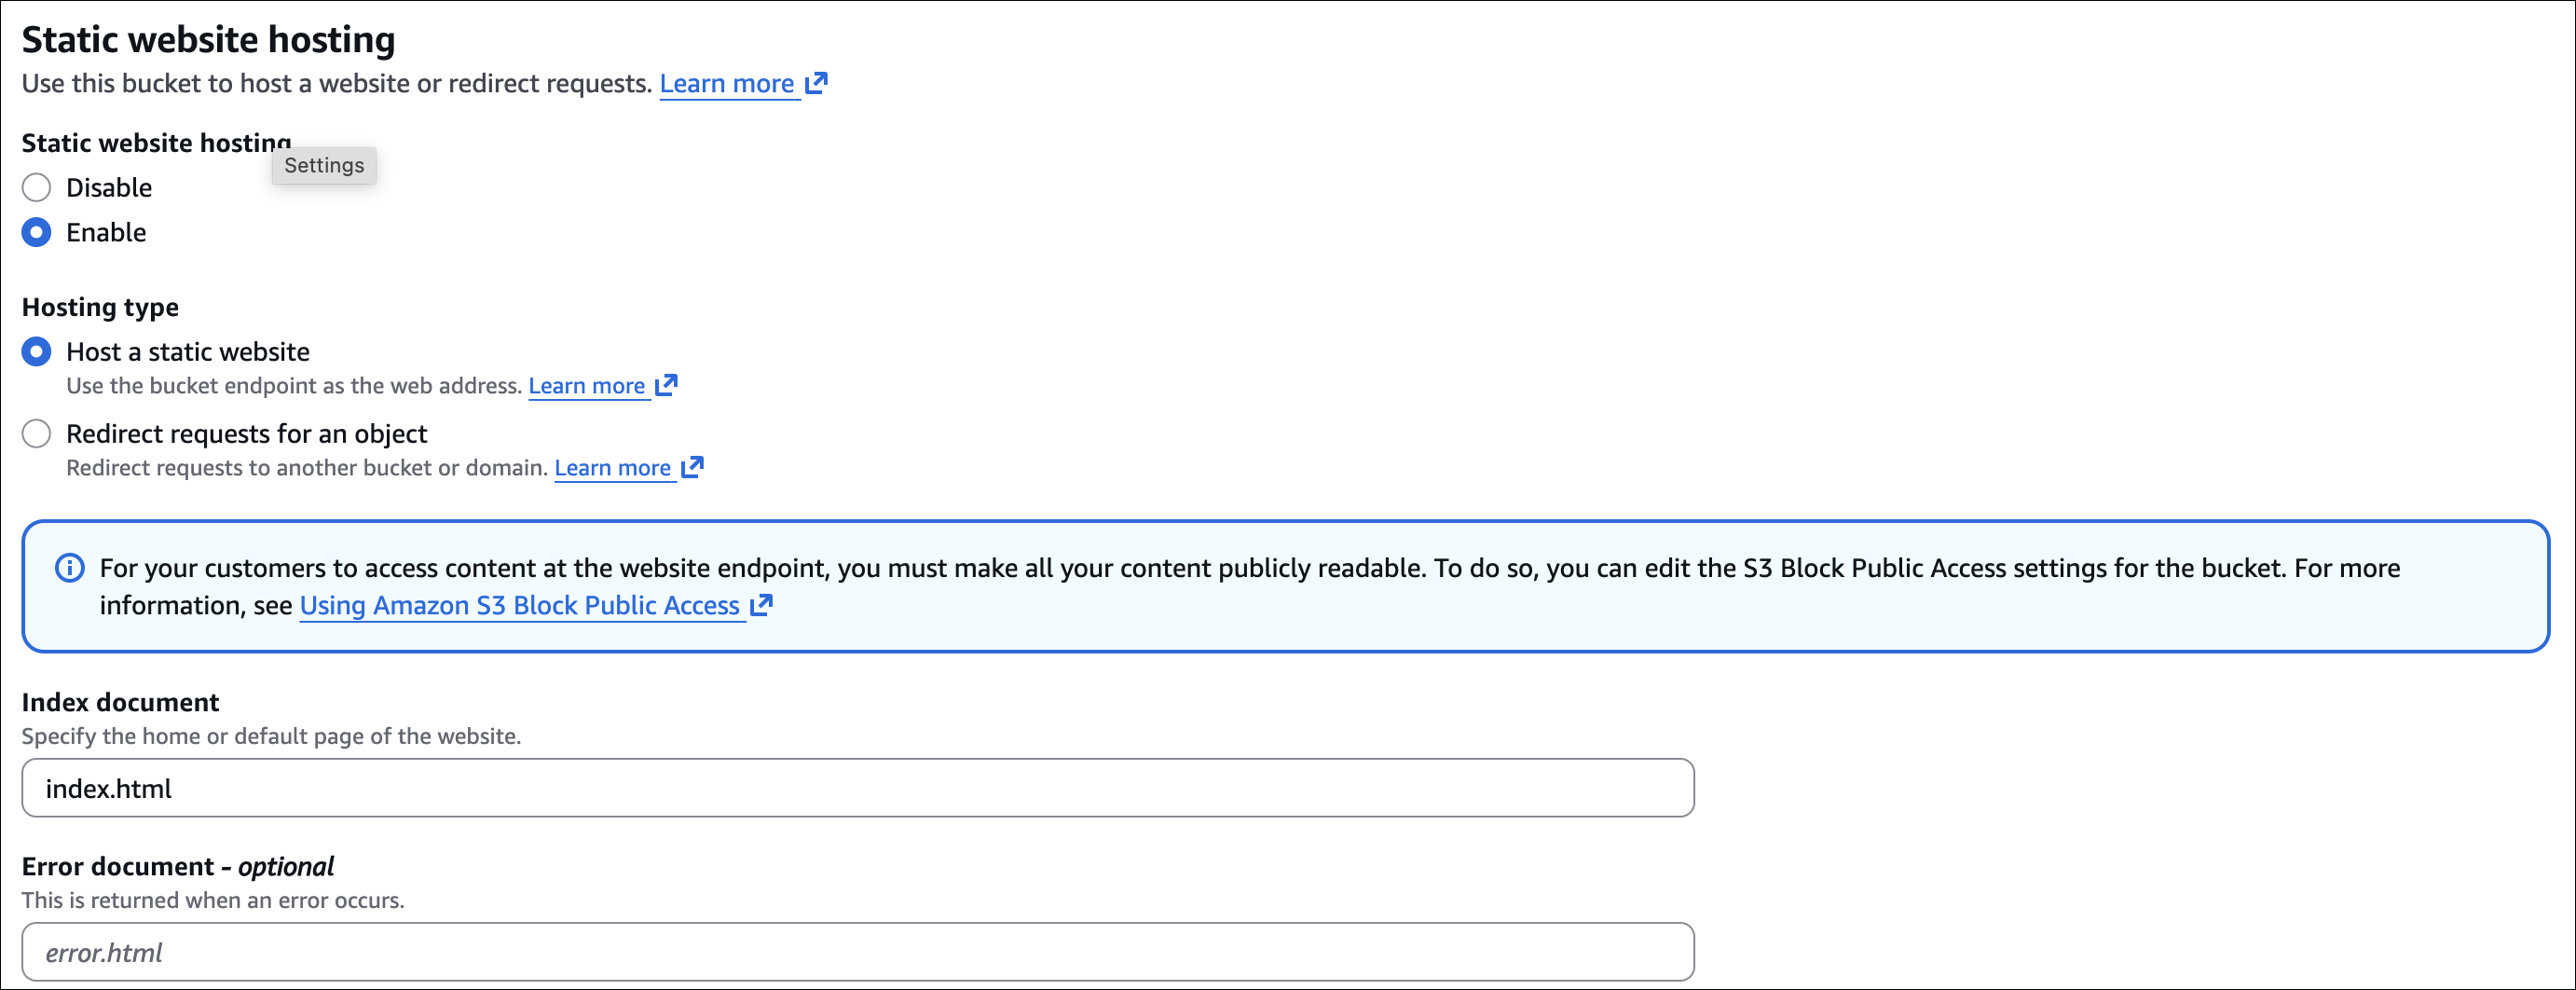Image resolution: width=2576 pixels, height=990 pixels.
Task: Click external-link icon beside top Learn more
Action: (816, 83)
